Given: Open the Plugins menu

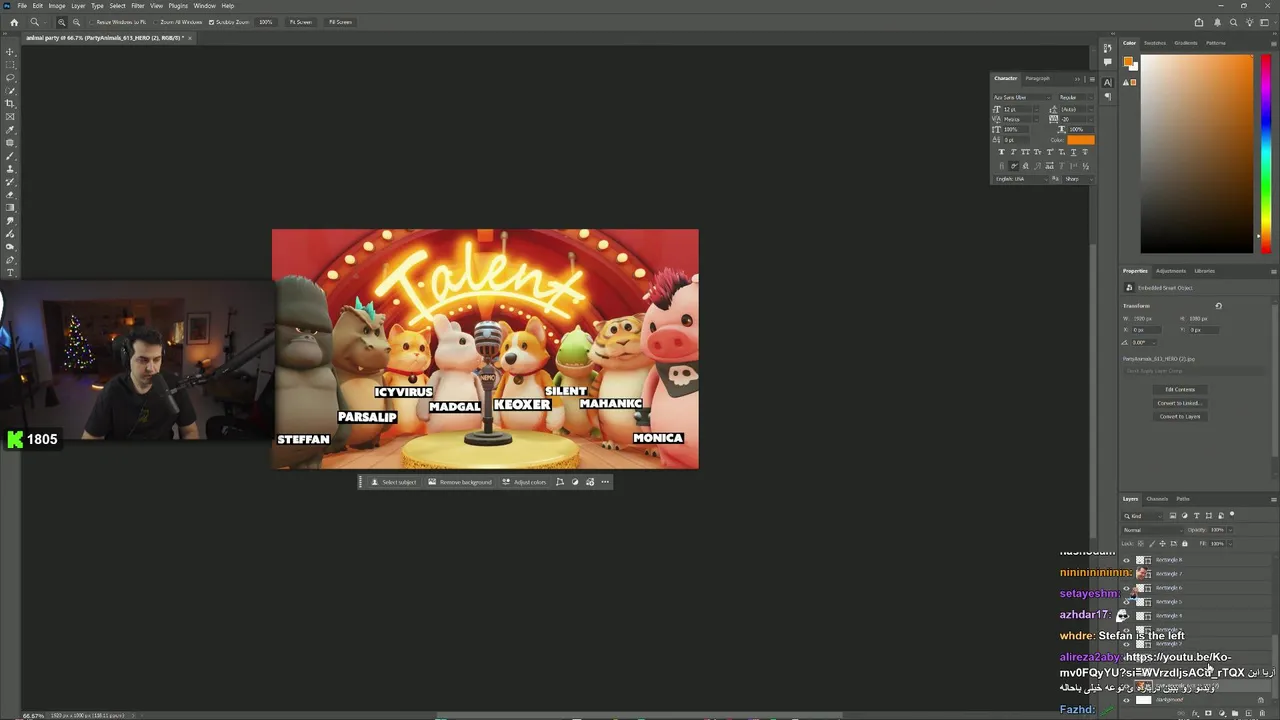Looking at the screenshot, I should point(178,6).
